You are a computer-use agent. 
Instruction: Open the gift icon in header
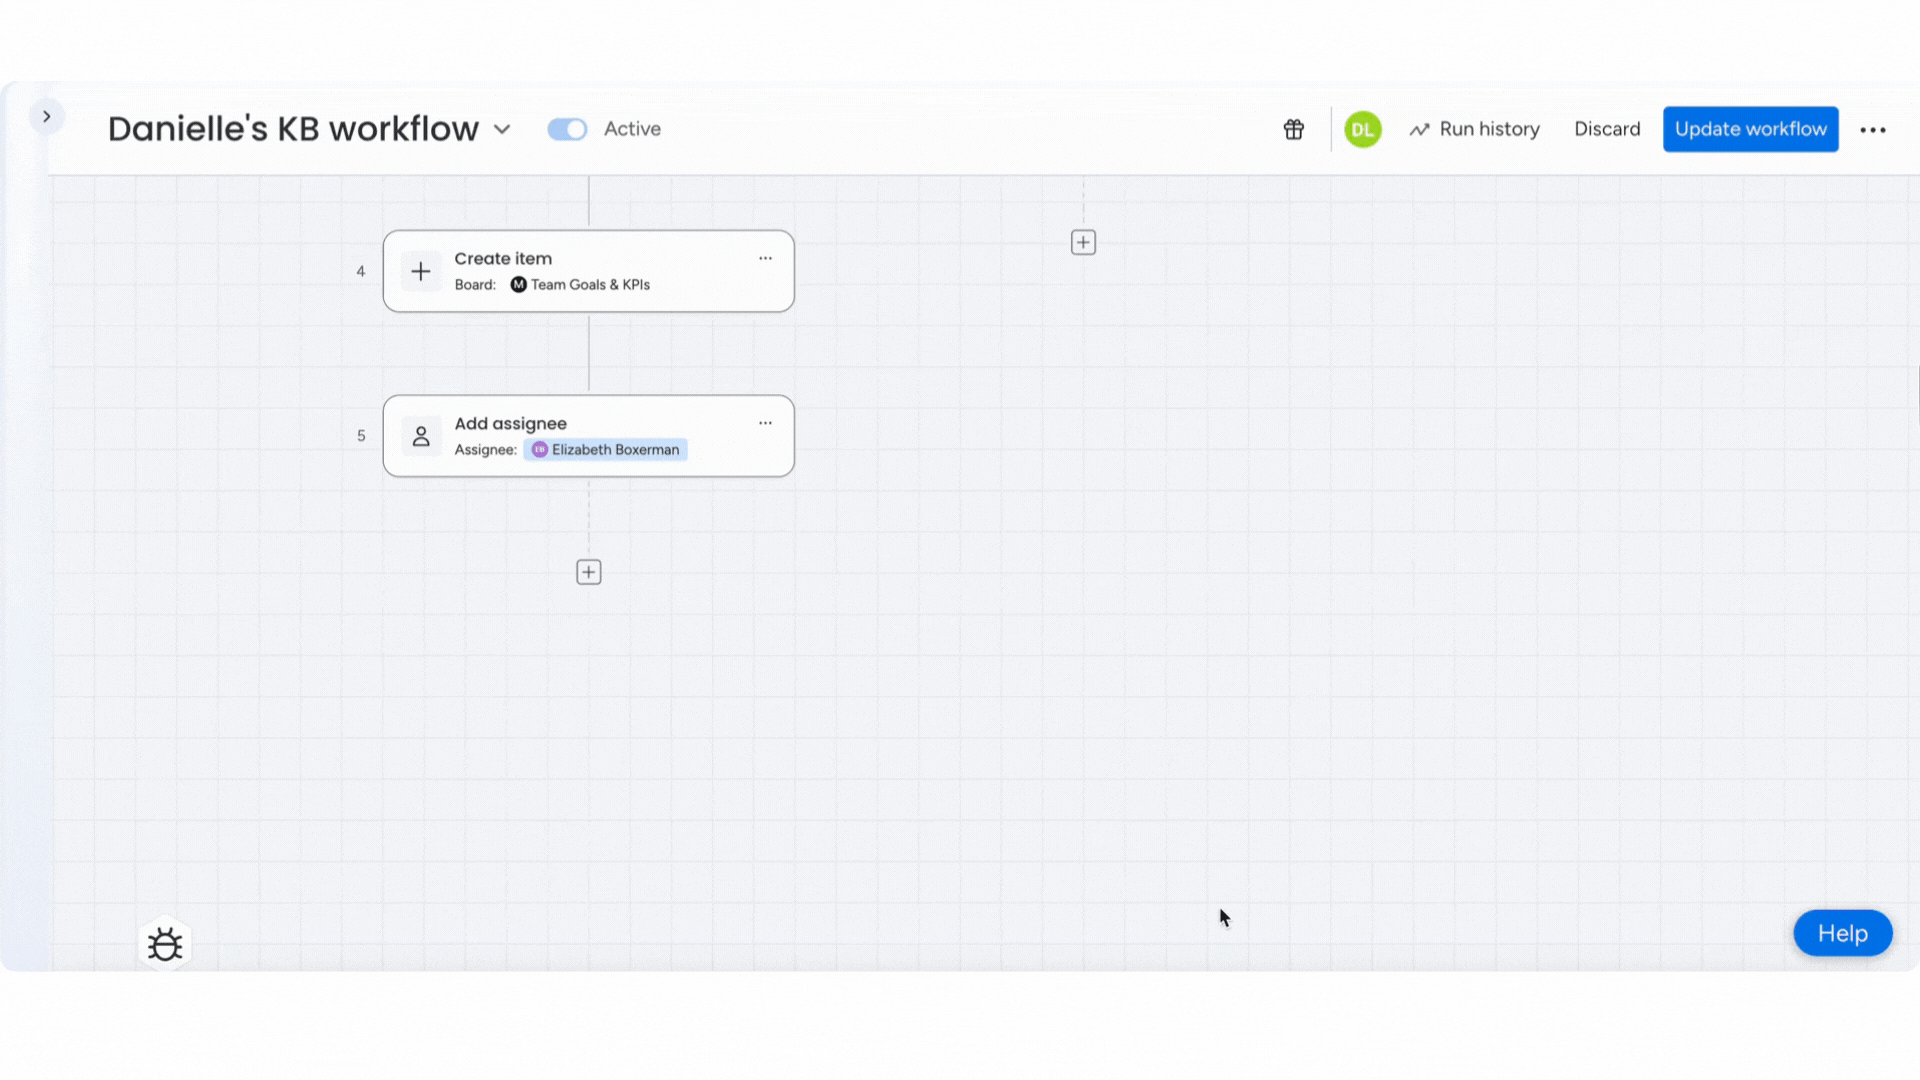[1294, 129]
